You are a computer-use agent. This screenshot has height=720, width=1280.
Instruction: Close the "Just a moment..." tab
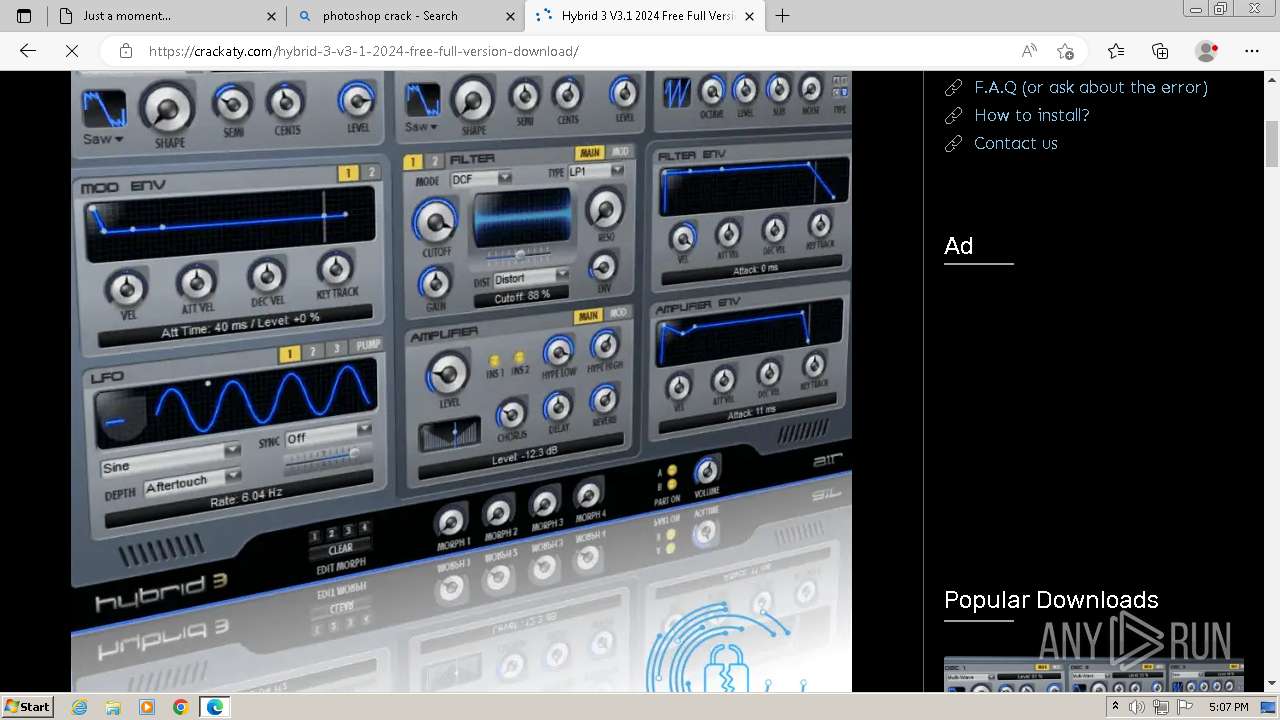(x=272, y=16)
